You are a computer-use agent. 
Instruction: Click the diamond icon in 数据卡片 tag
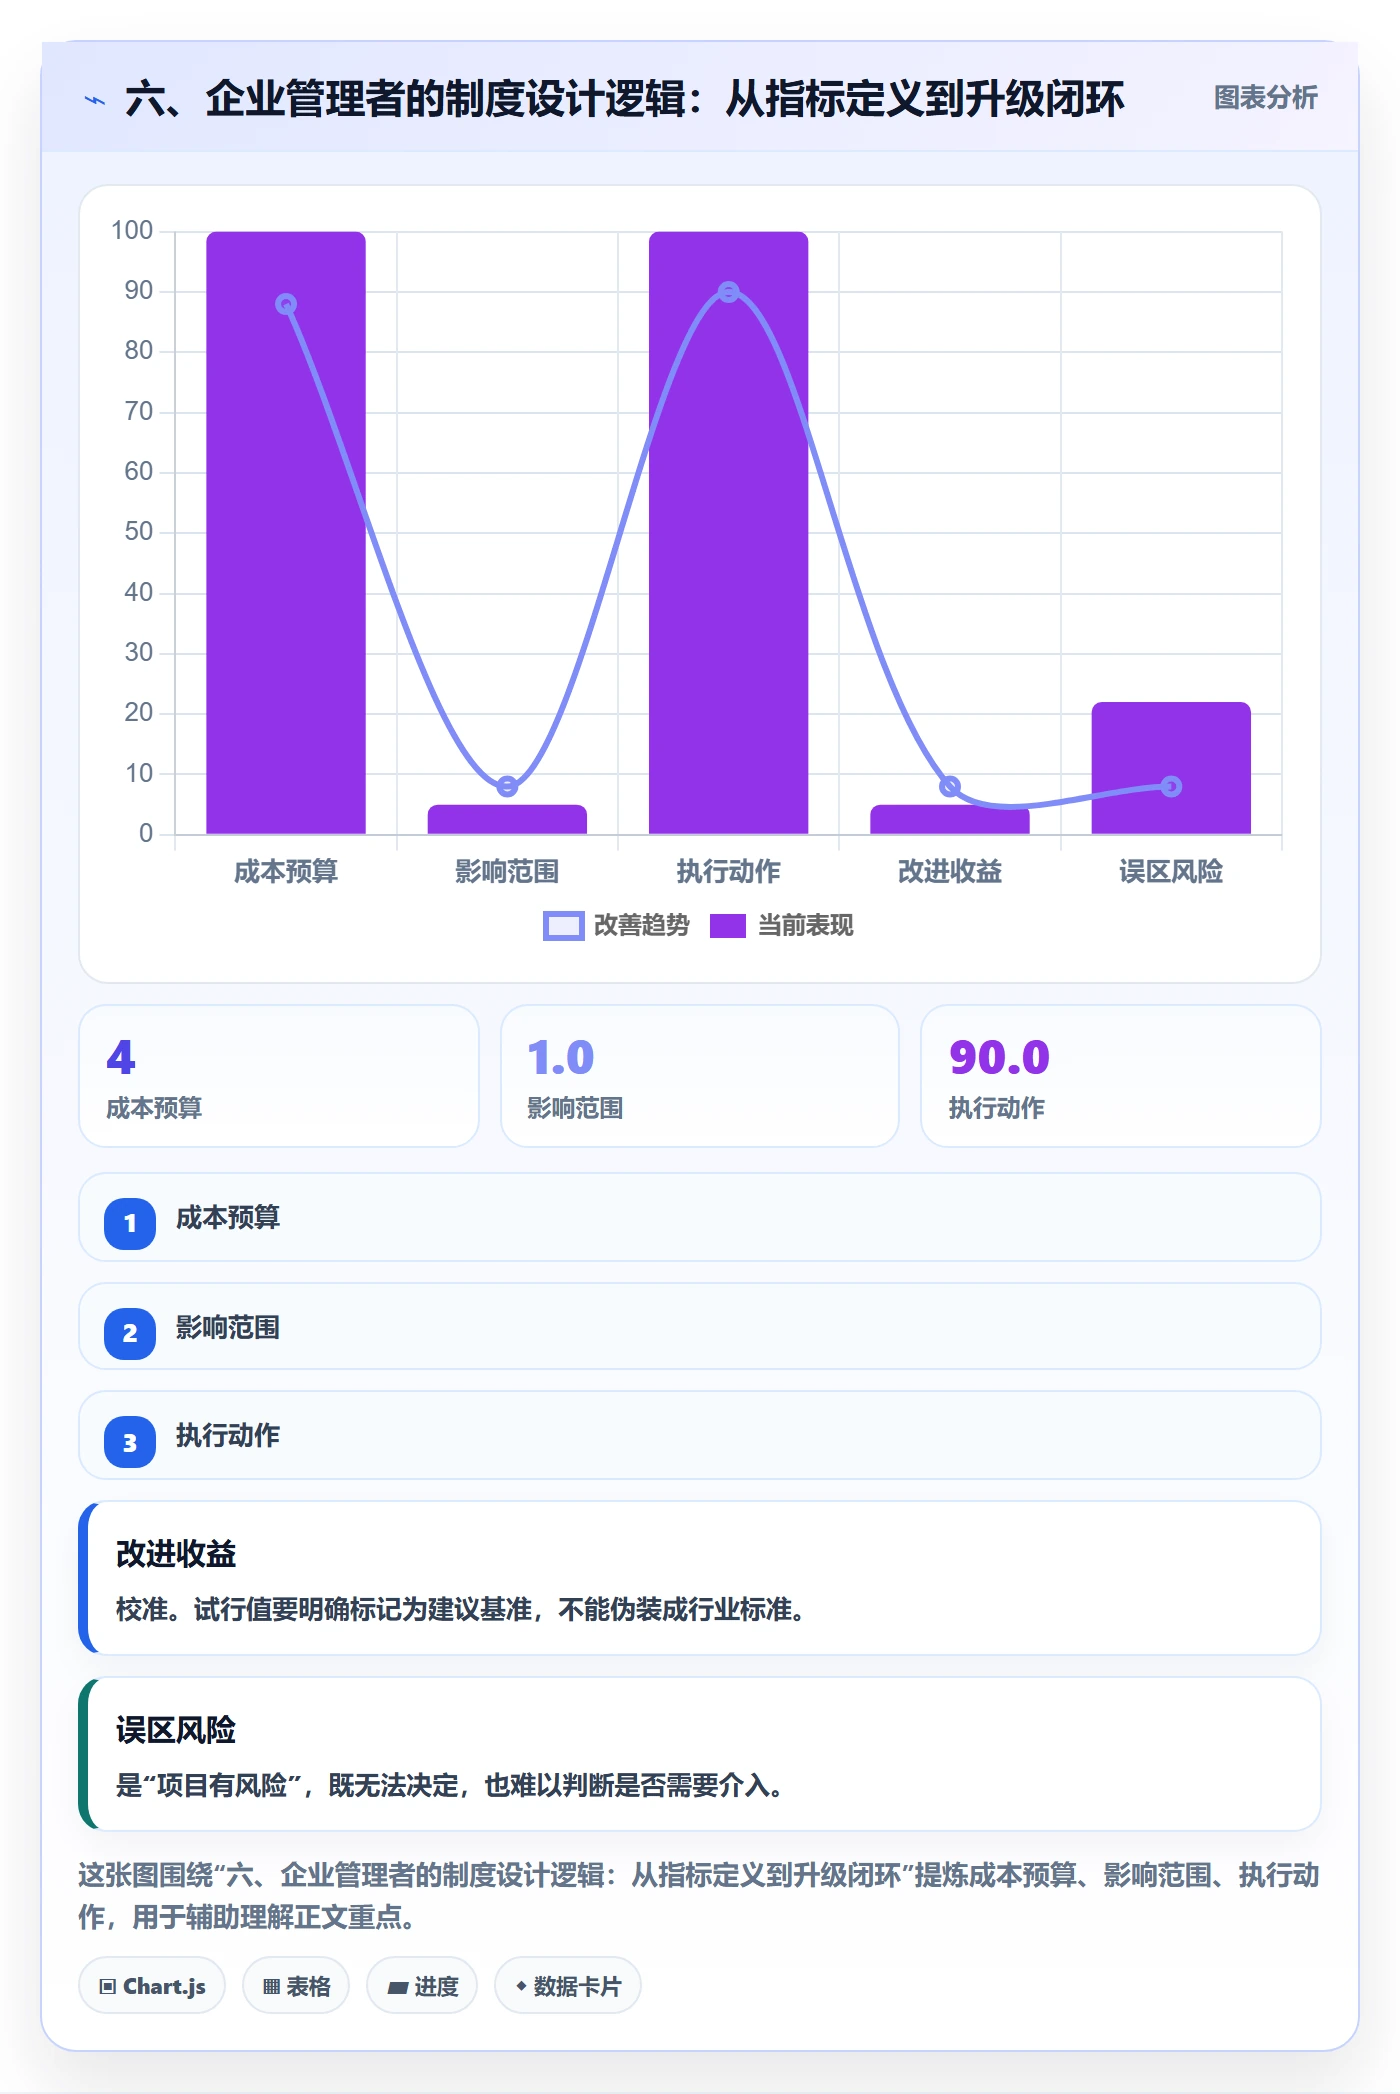tap(521, 1986)
